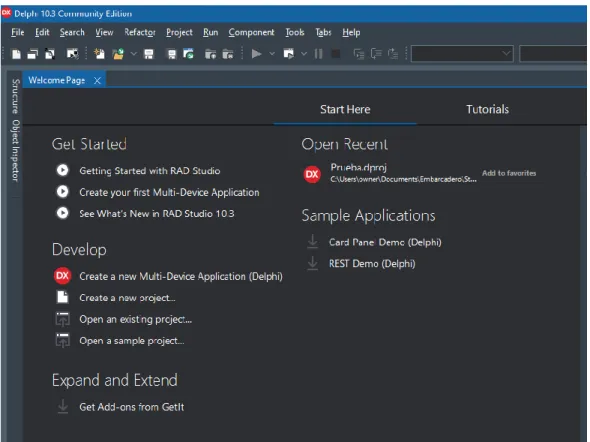The height and width of the screenshot is (442, 590).
Task: Open the Help menu
Action: (x=351, y=33)
